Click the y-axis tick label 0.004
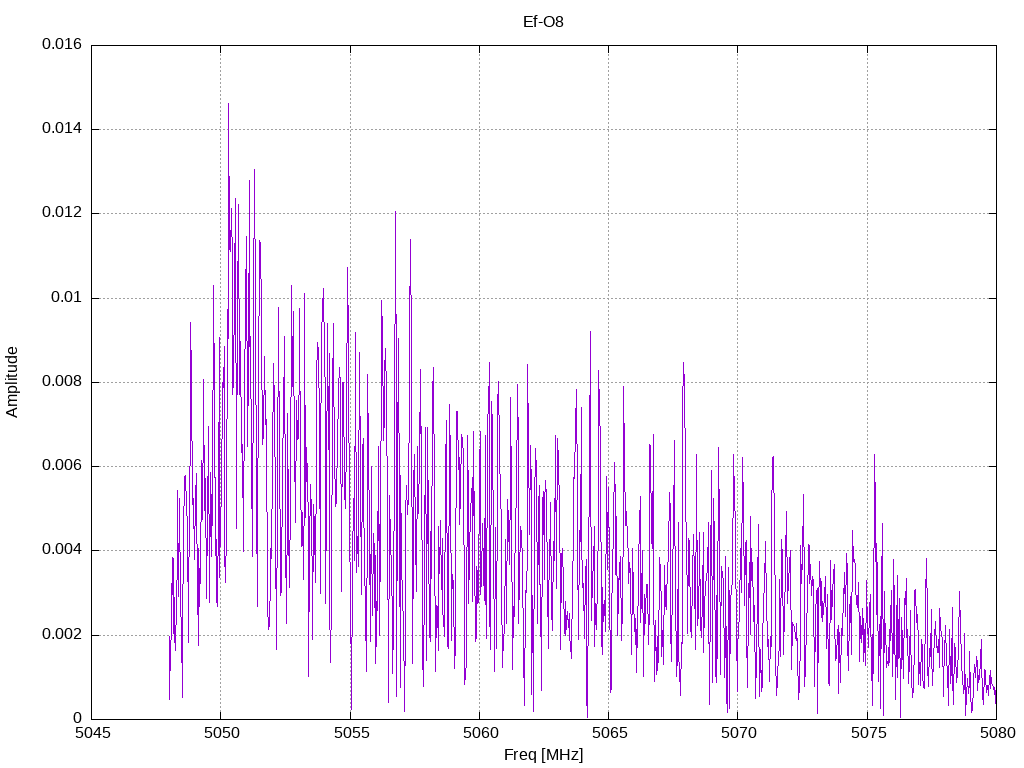Image resolution: width=1024 pixels, height=768 pixels. coord(62,550)
